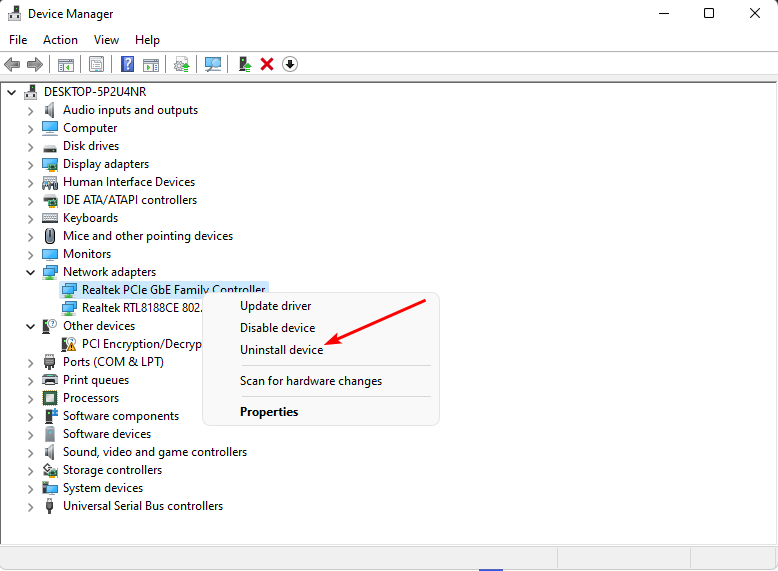Click the Keyboards icon
The width and height of the screenshot is (778, 571).
pyautogui.click(x=50, y=218)
